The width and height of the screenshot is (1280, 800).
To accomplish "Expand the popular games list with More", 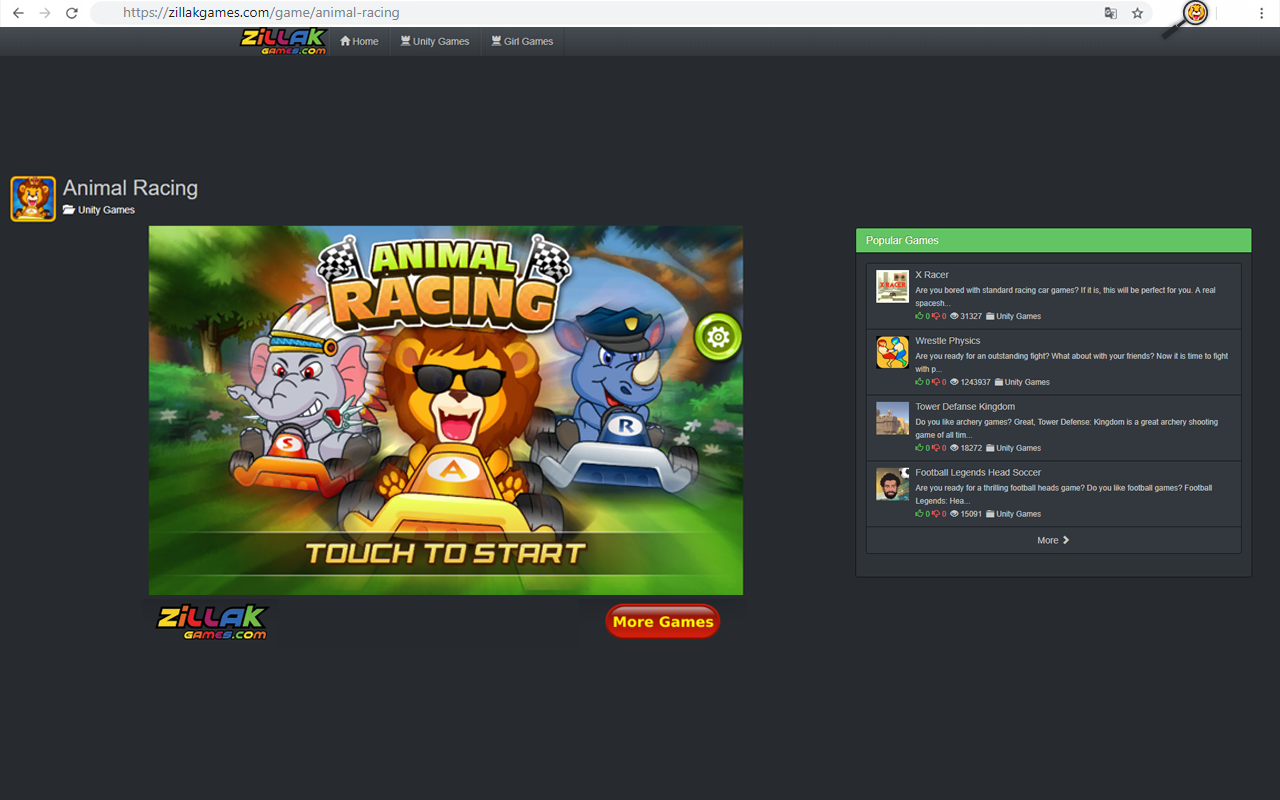I will click(1053, 540).
